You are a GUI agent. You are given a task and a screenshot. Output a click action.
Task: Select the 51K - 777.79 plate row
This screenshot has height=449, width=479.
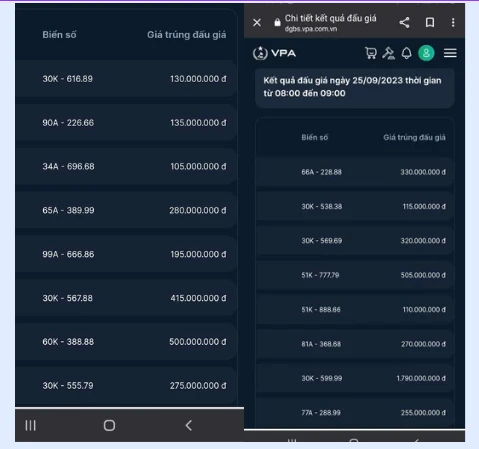[x=355, y=275]
